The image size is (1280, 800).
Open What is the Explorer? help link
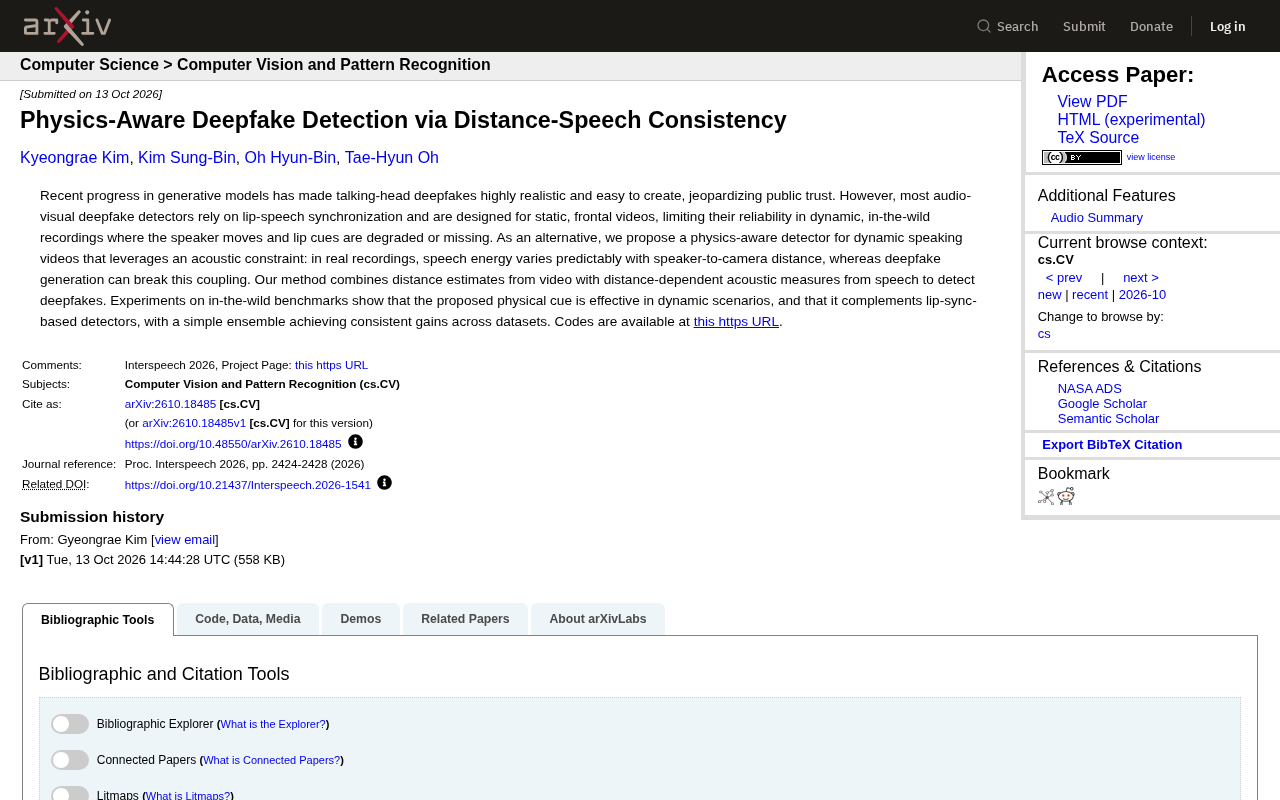tap(273, 724)
